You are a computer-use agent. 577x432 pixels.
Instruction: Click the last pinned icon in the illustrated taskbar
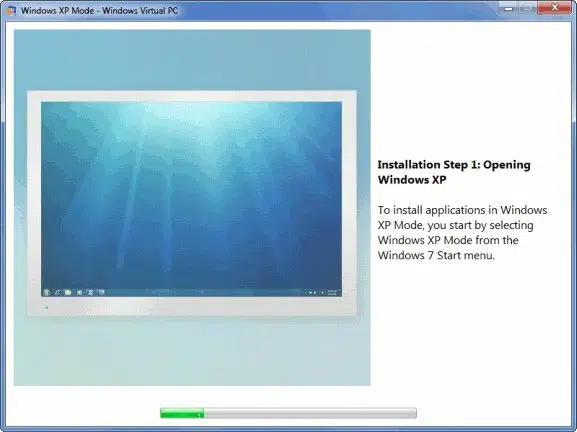pyautogui.click(x=101, y=293)
